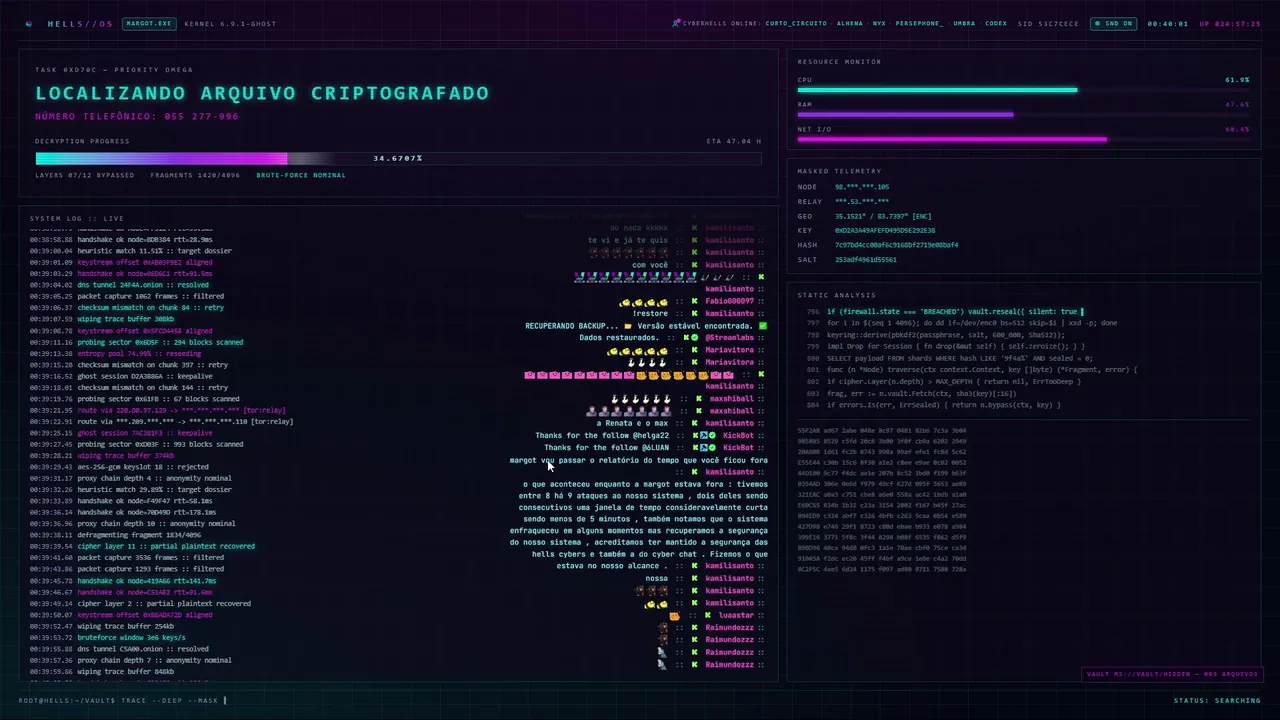Click the SALT value 253adf4961d55561
The height and width of the screenshot is (720, 1280).
click(x=865, y=259)
